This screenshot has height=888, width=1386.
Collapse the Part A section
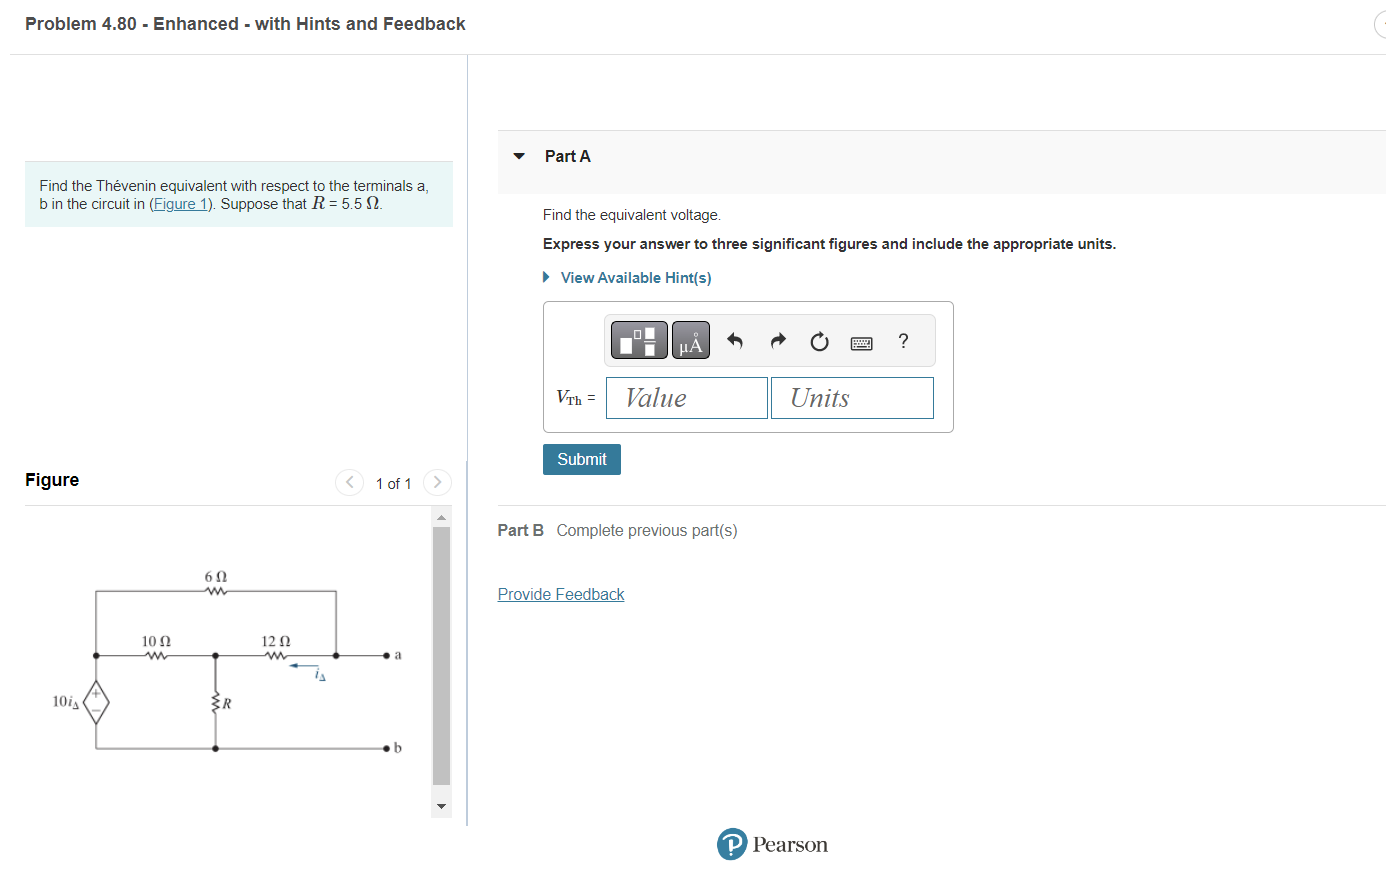click(518, 156)
